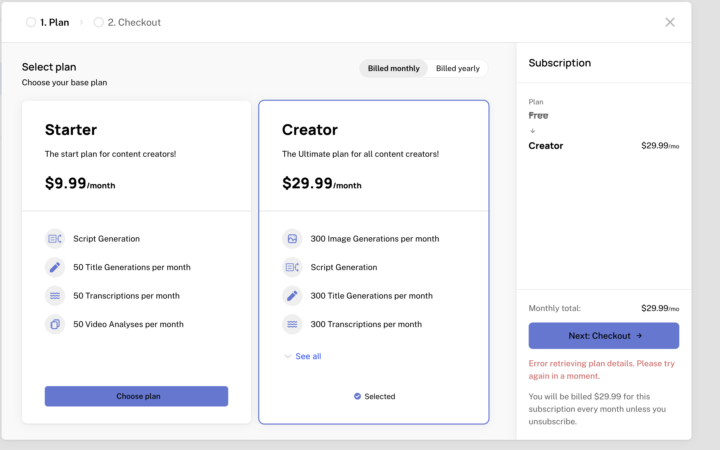Click the $29.99/month price in Creator card

(x=321, y=184)
